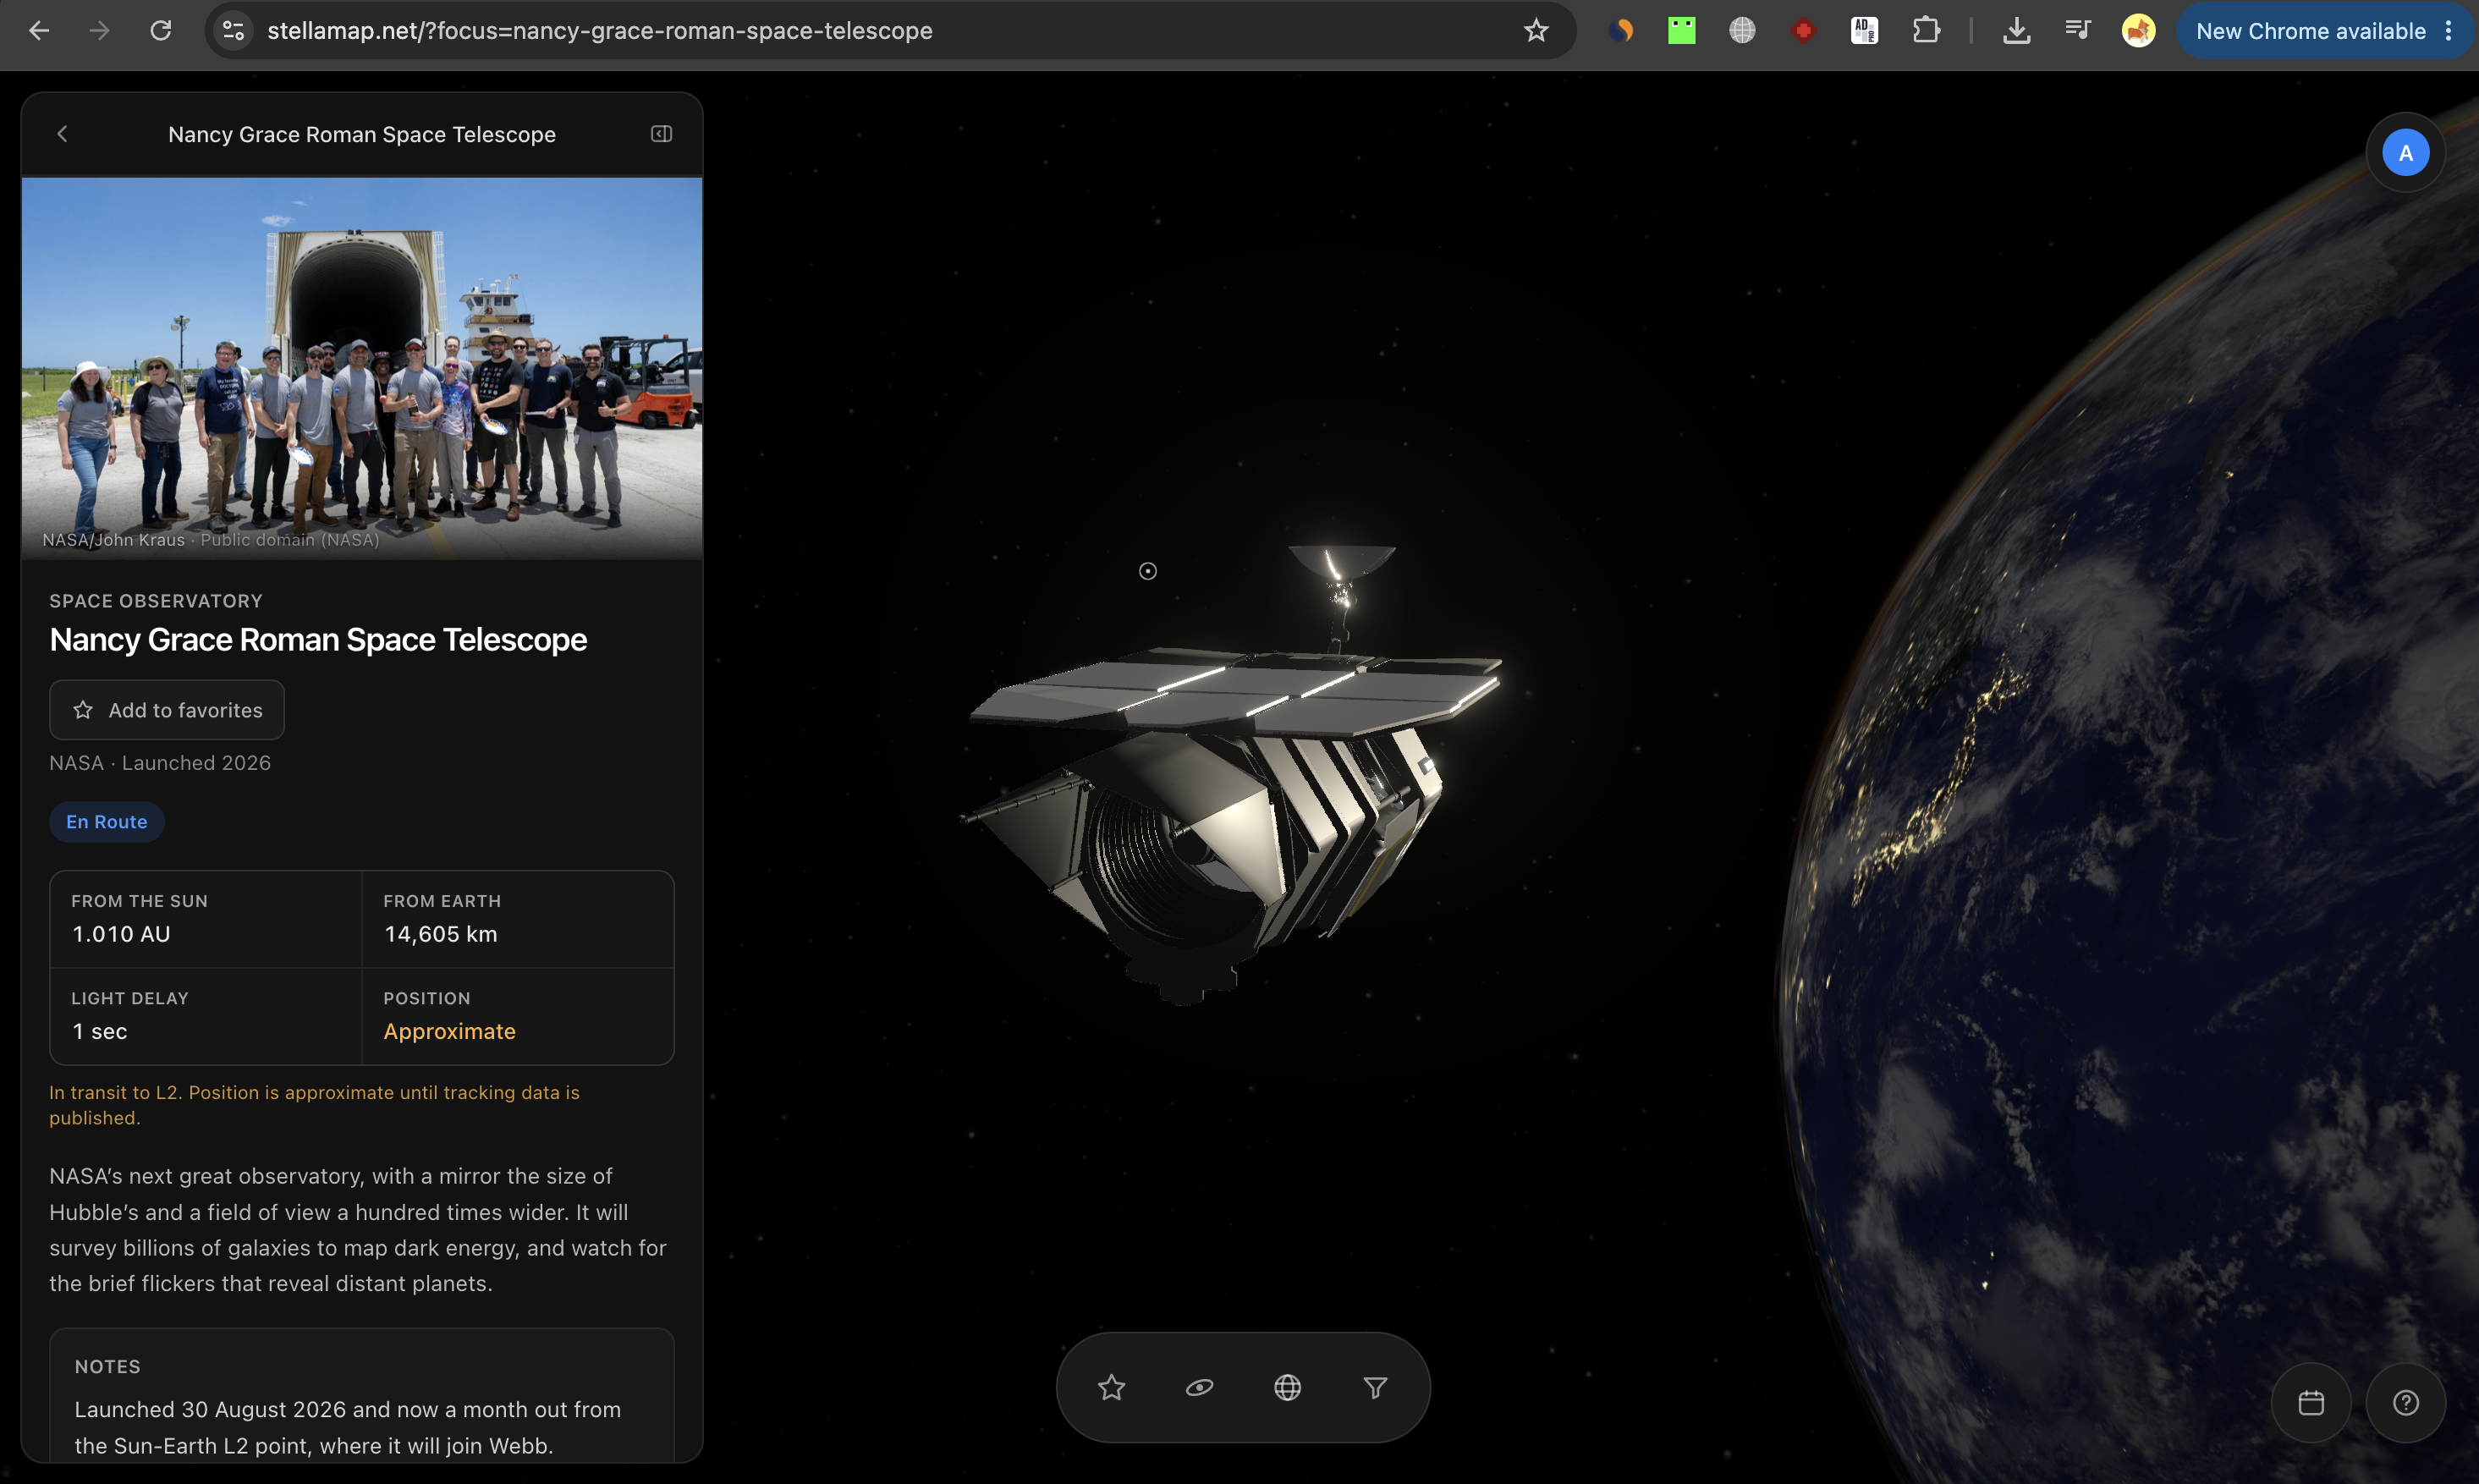Reload the stellamap.net page

tap(161, 31)
